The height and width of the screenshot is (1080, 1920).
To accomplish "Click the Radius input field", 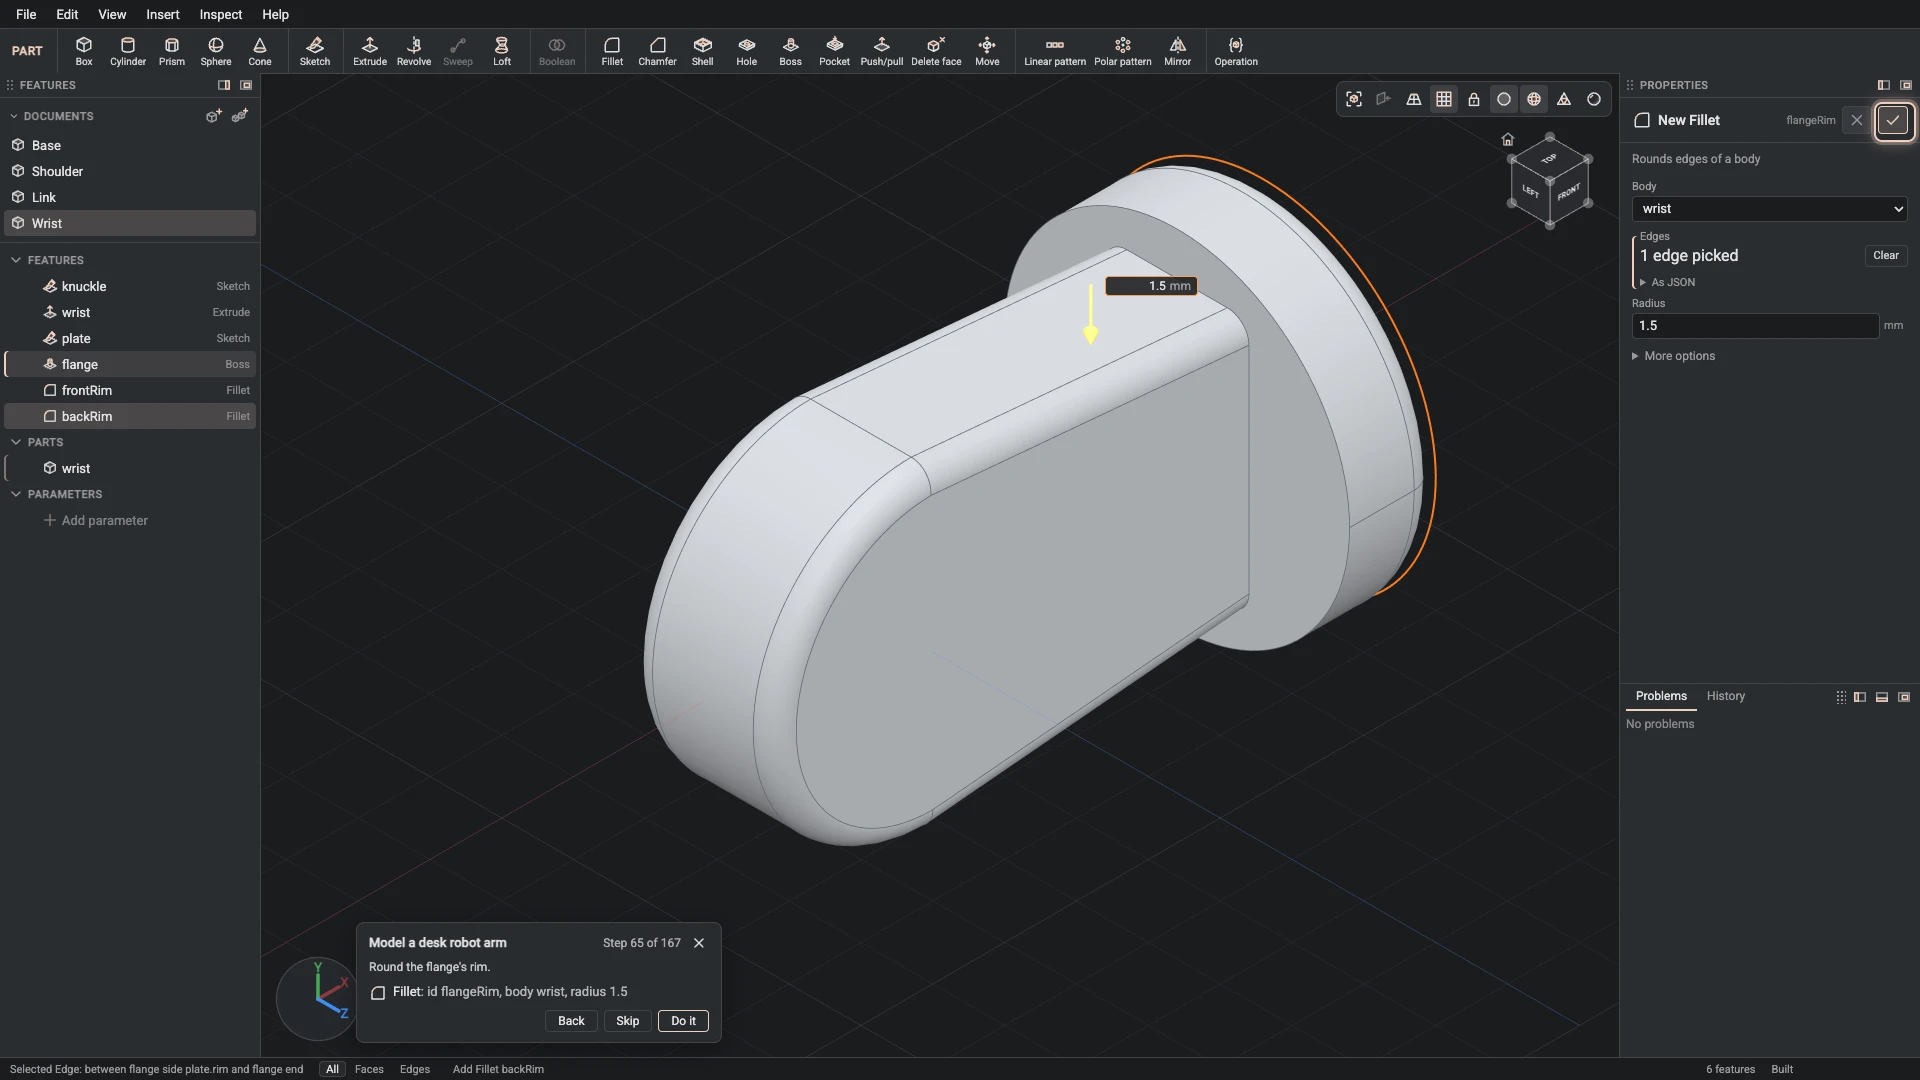I will 1755,326.
